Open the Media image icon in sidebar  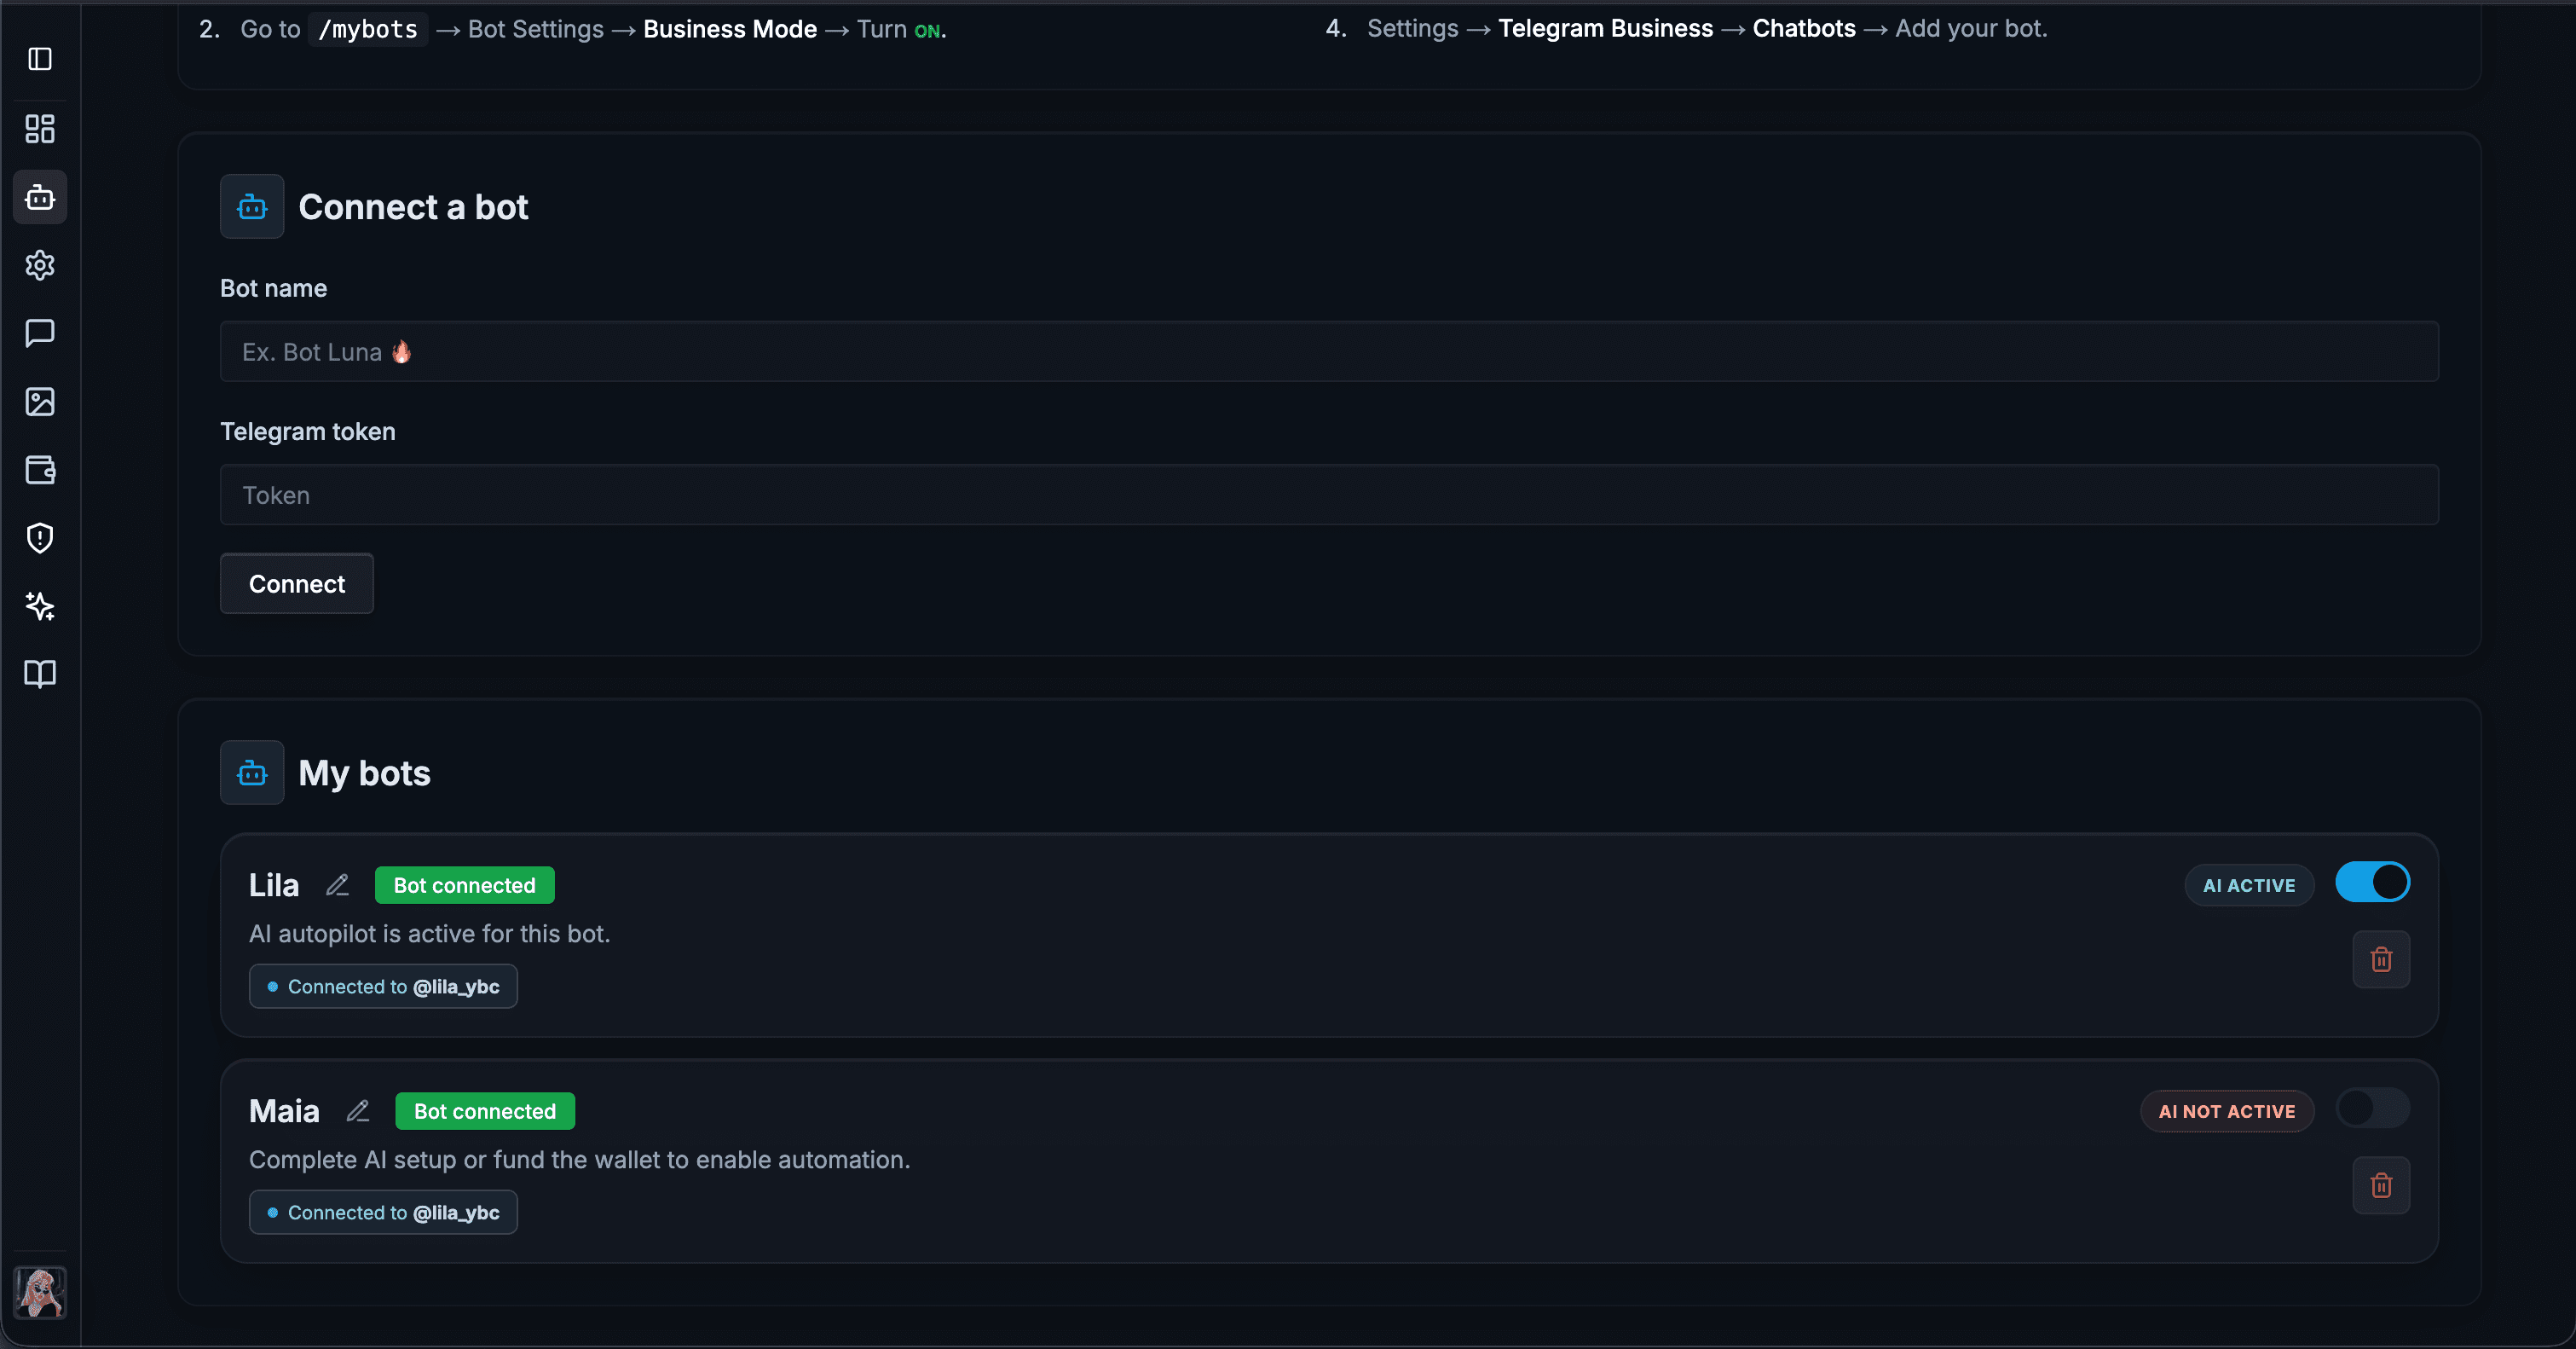[40, 402]
